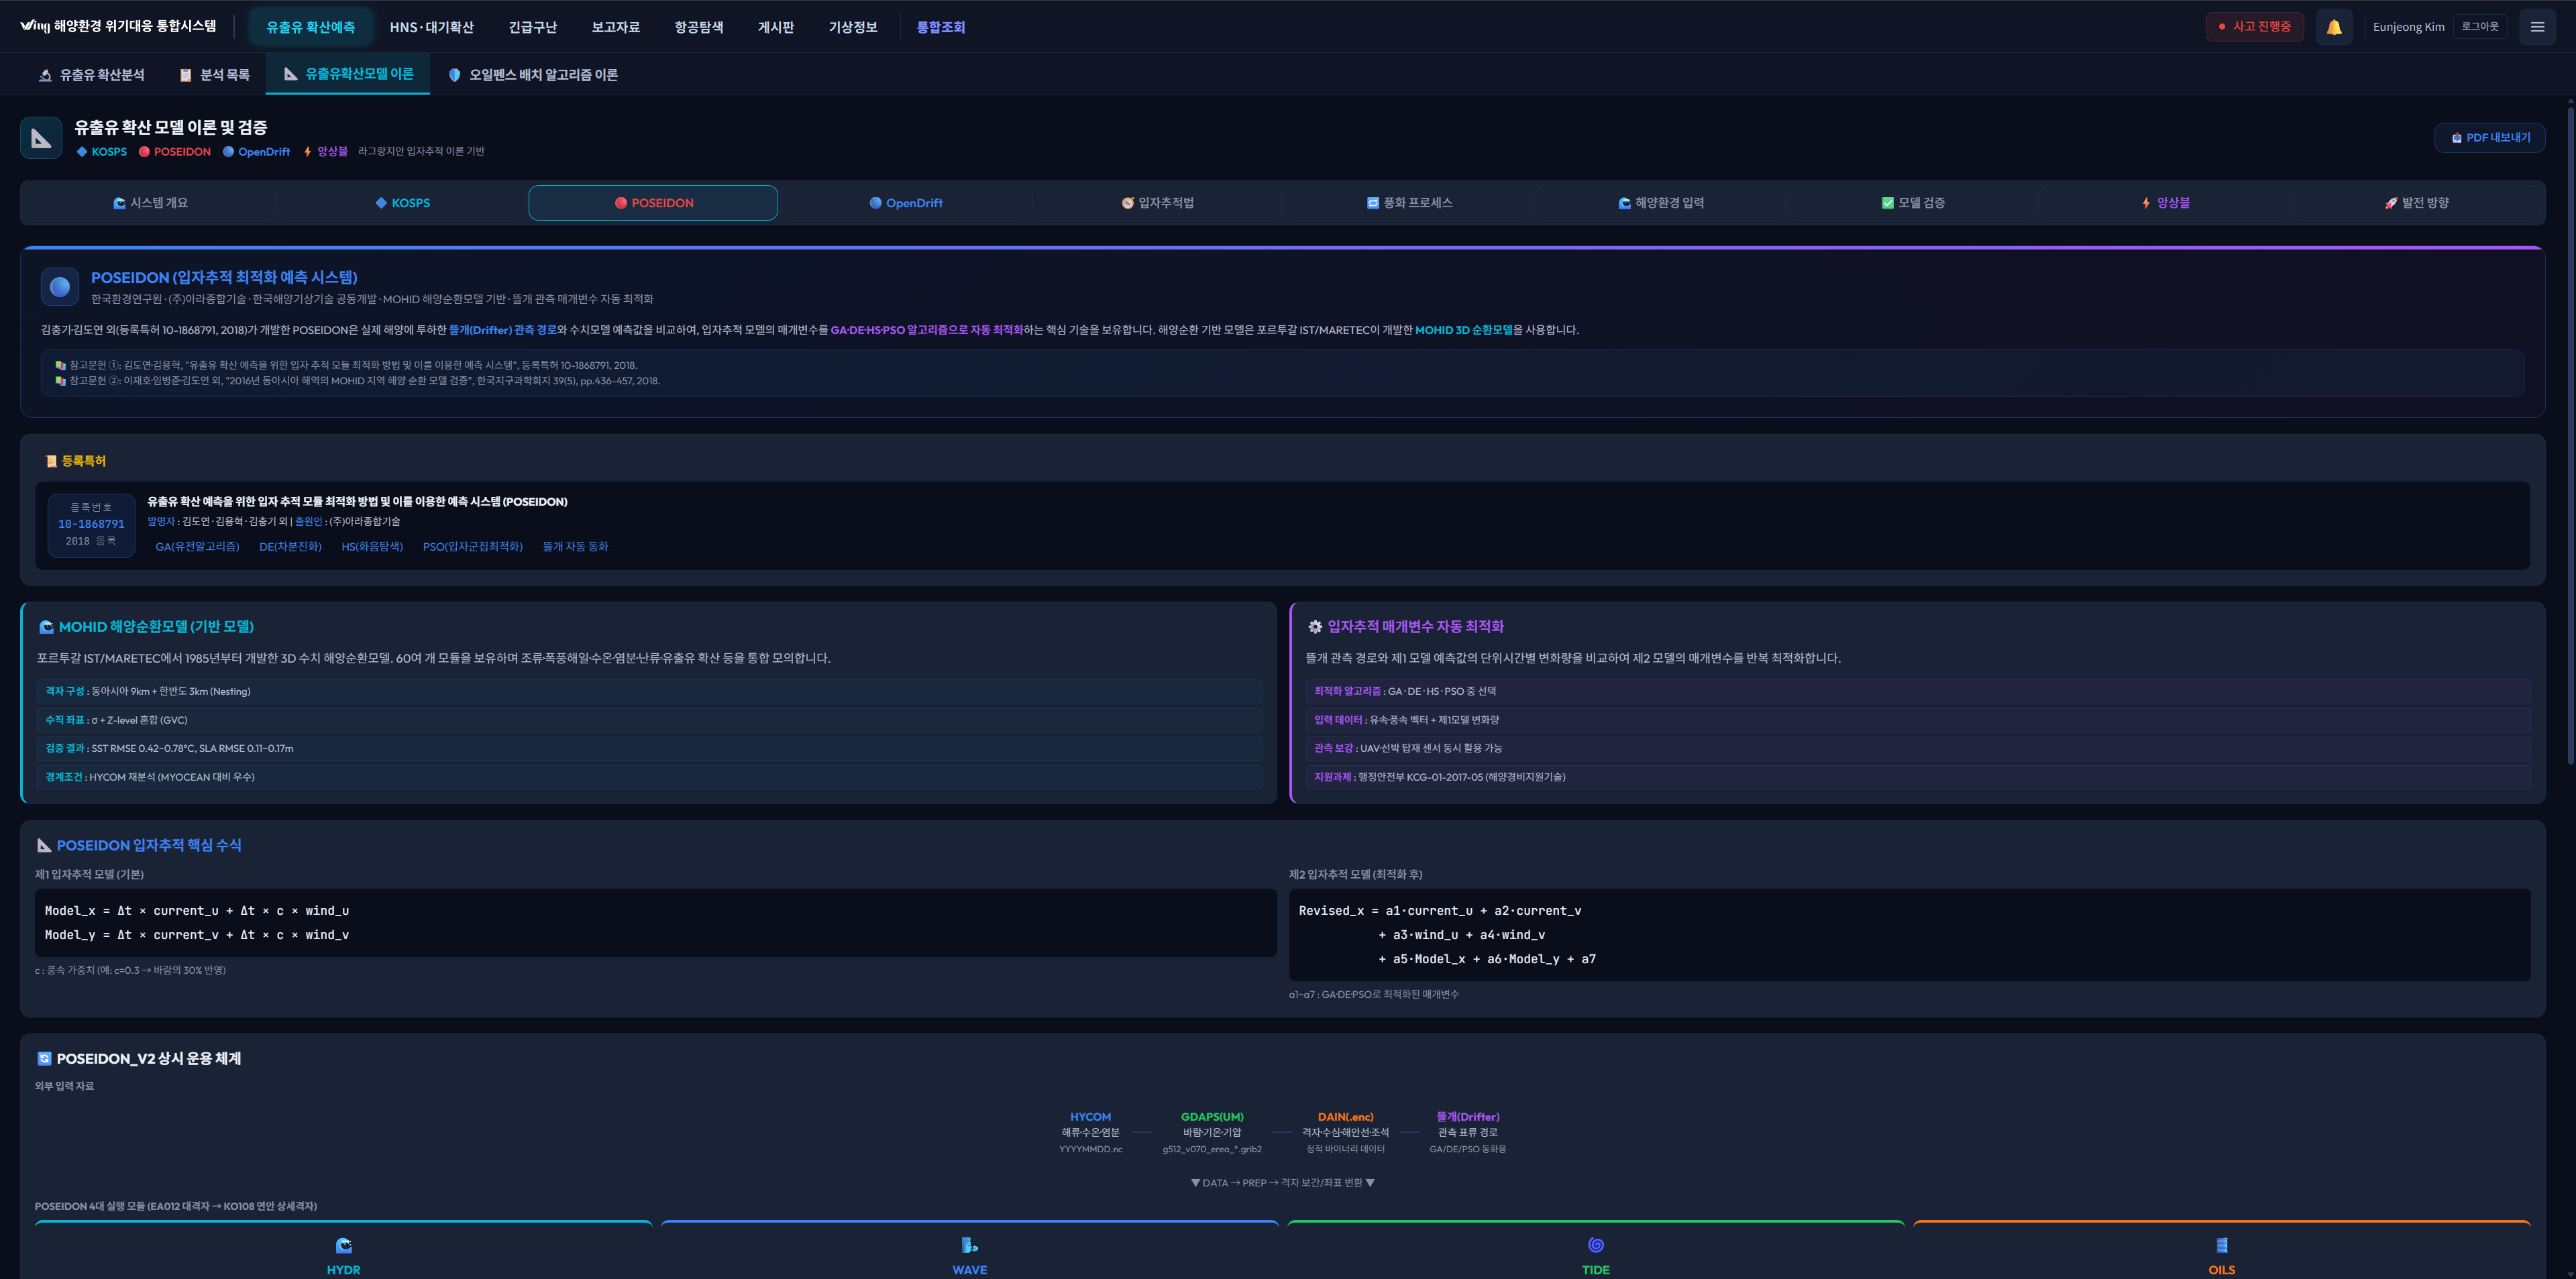Click the WAVE module icon
The height and width of the screenshot is (1279, 2576).
tap(969, 1245)
